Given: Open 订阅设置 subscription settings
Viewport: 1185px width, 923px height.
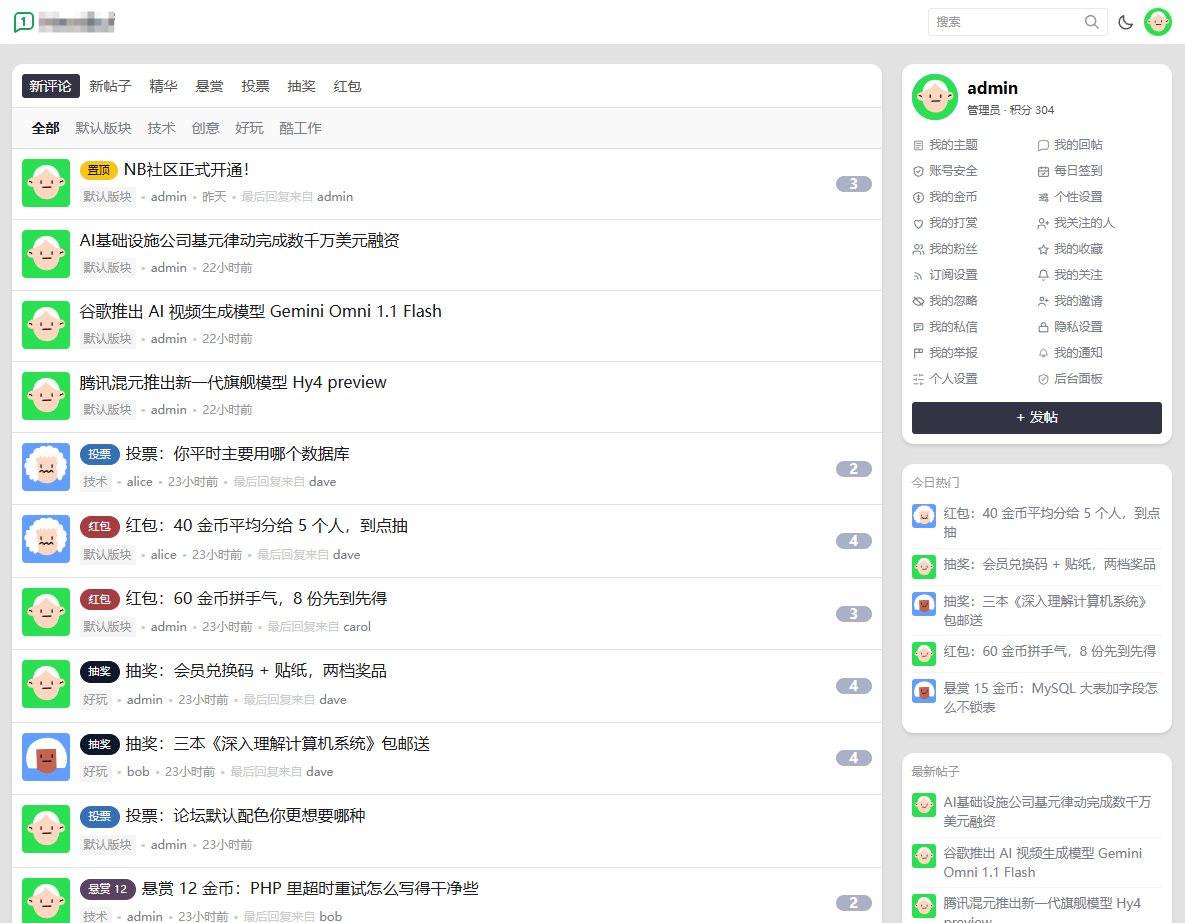Looking at the screenshot, I should click(x=945, y=275).
